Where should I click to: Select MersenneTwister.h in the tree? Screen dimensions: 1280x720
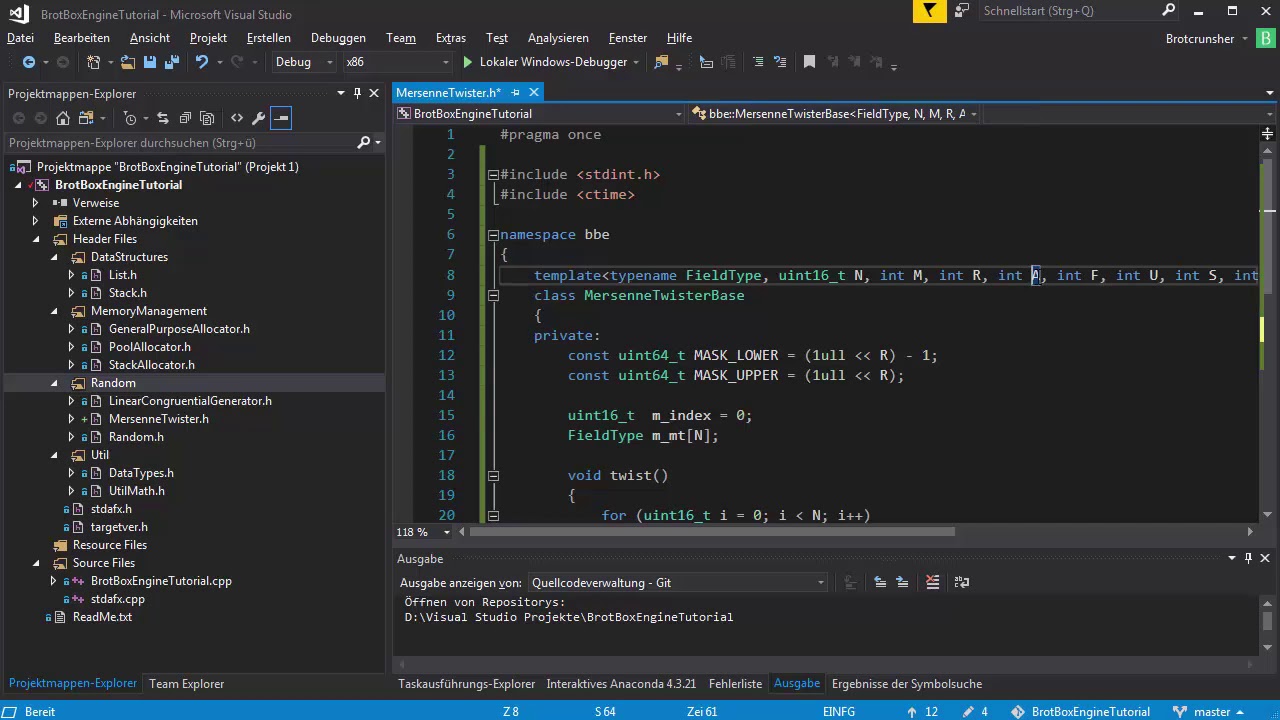[x=158, y=419]
